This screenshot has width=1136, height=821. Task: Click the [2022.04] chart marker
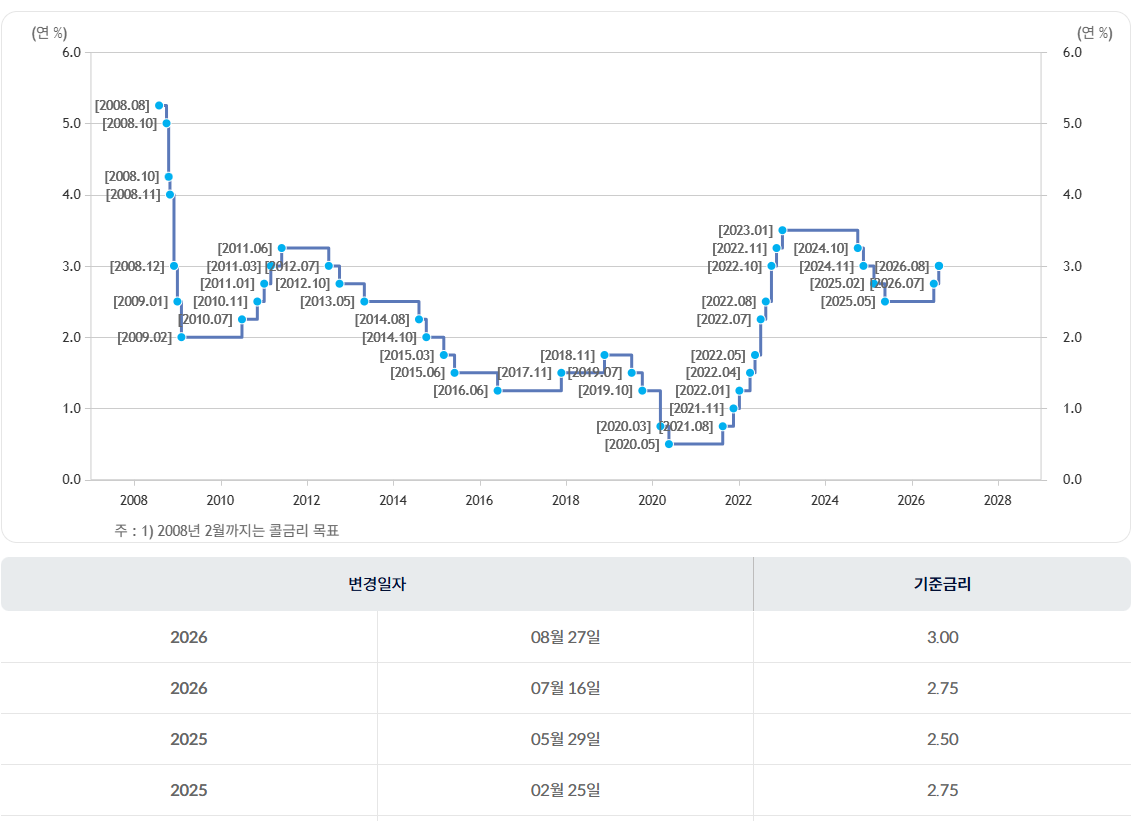point(750,372)
